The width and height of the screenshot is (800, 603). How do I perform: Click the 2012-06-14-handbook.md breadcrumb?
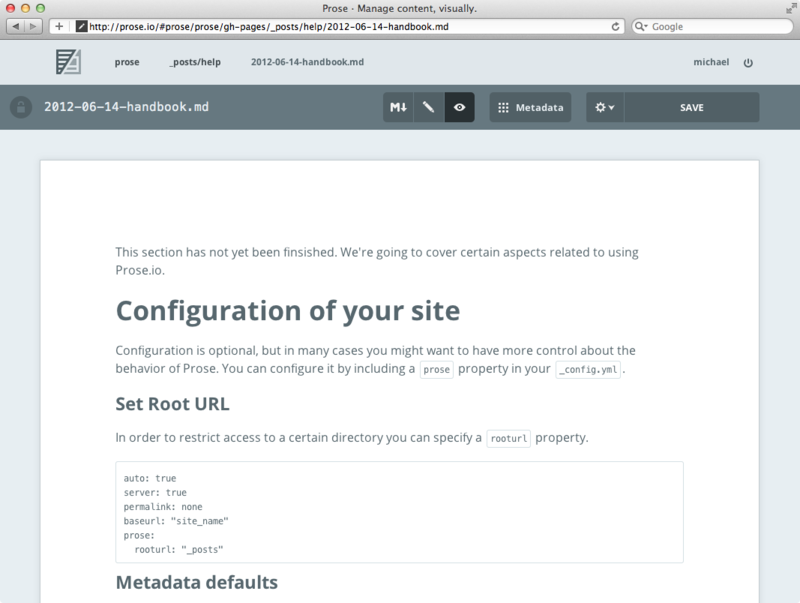pos(307,62)
